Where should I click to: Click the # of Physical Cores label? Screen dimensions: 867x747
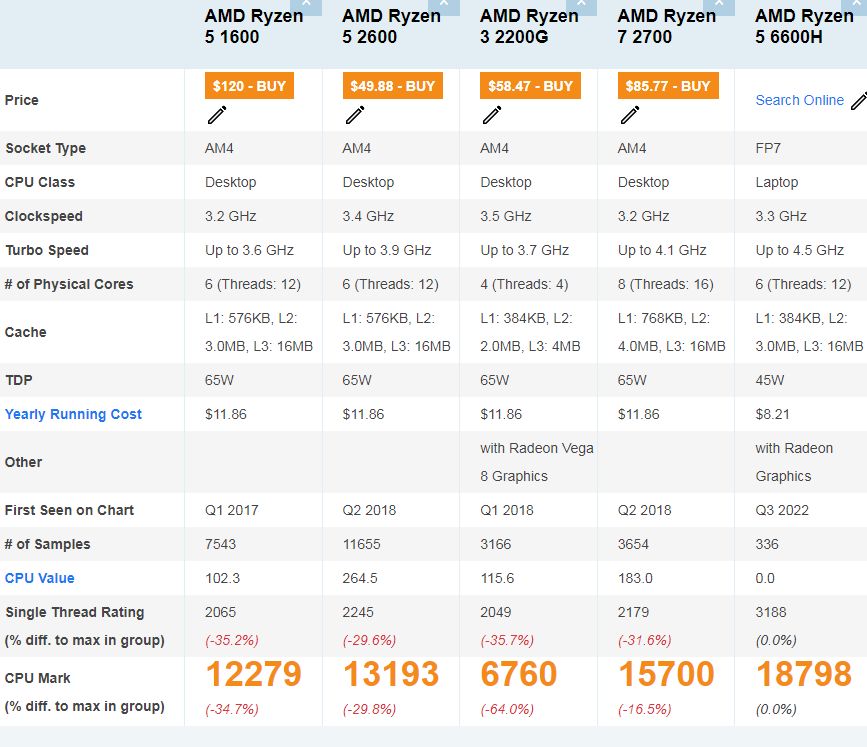pos(69,284)
